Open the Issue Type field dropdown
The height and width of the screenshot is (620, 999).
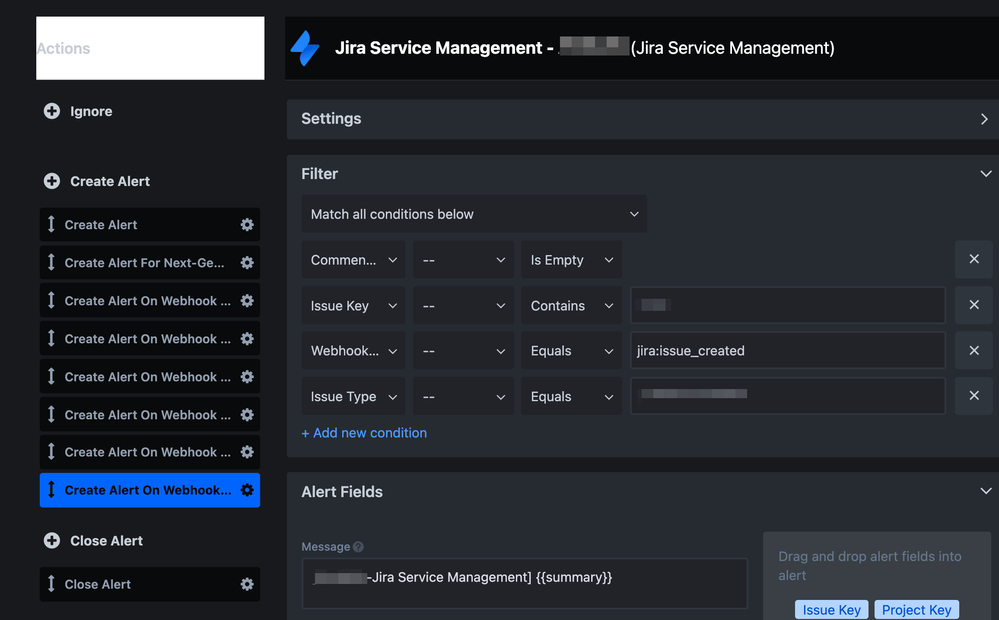[x=353, y=396]
